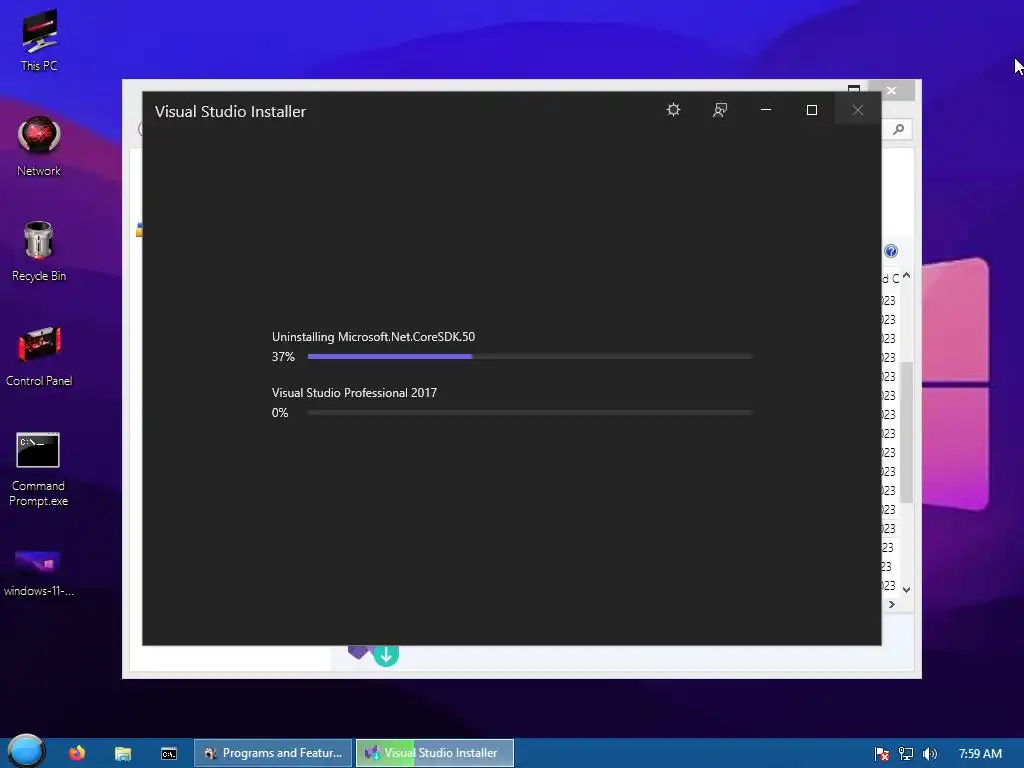The height and width of the screenshot is (768, 1024).
Task: Click Visual Studio Installer taskbar button
Action: coord(435,753)
